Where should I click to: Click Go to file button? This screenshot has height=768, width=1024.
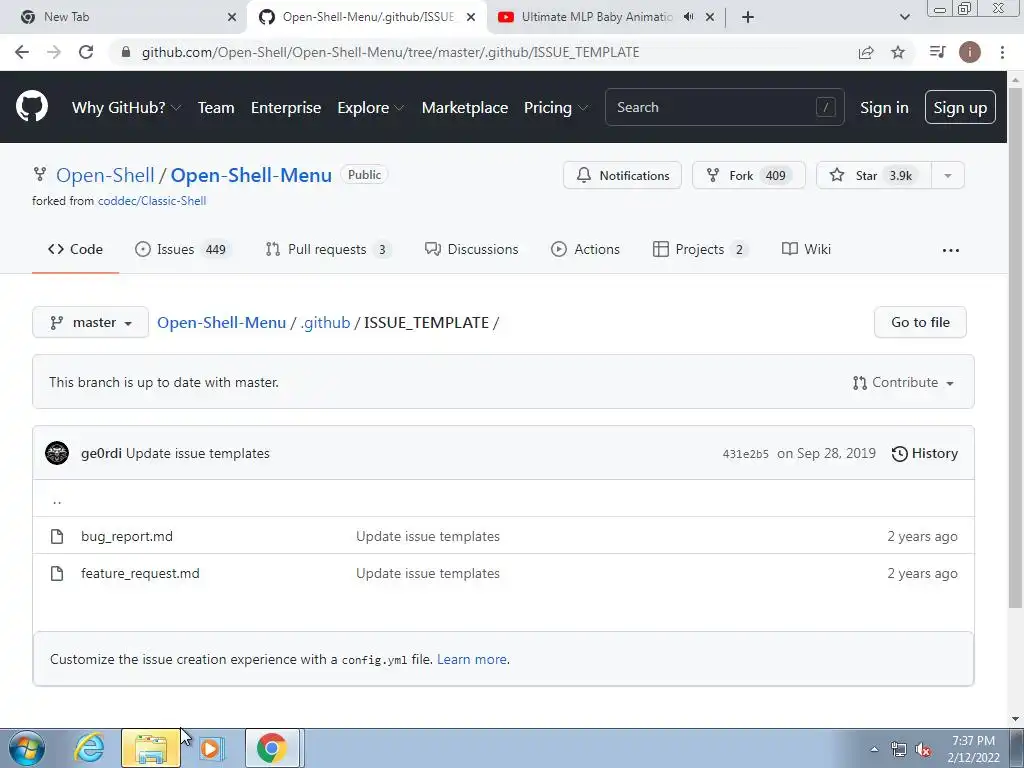coord(920,323)
